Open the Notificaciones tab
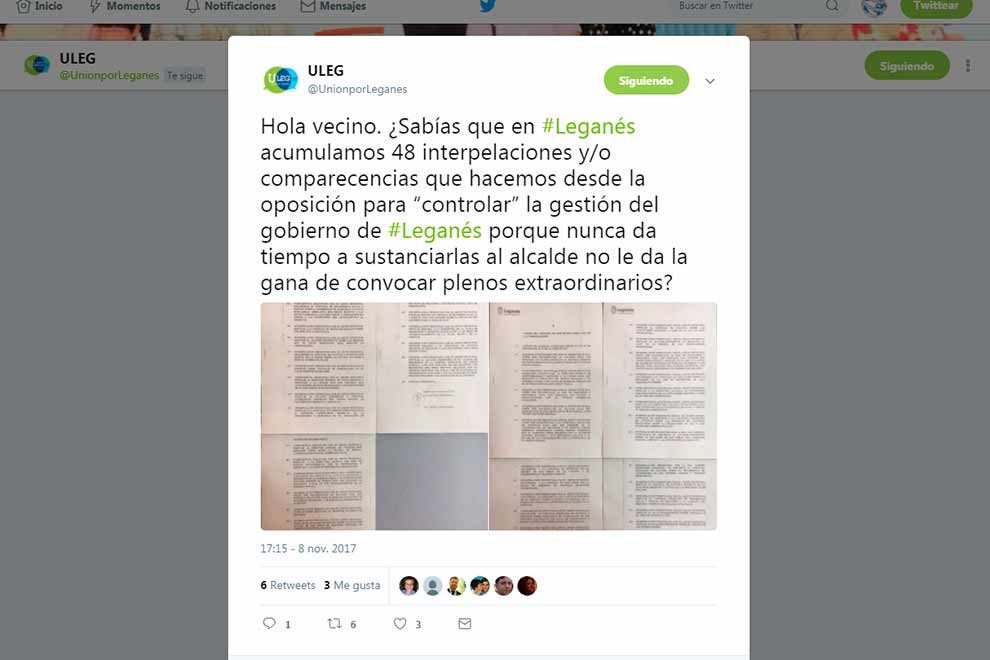Image resolution: width=990 pixels, height=660 pixels. [231, 6]
